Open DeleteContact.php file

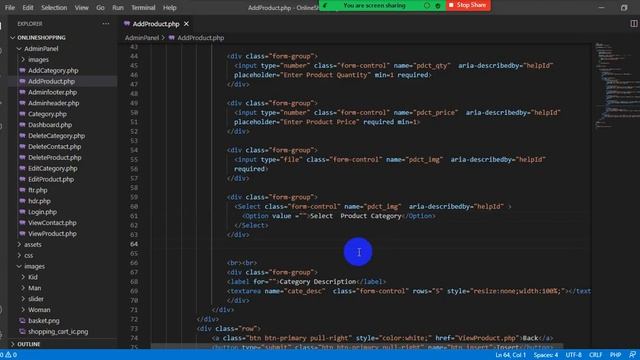tap(55, 147)
